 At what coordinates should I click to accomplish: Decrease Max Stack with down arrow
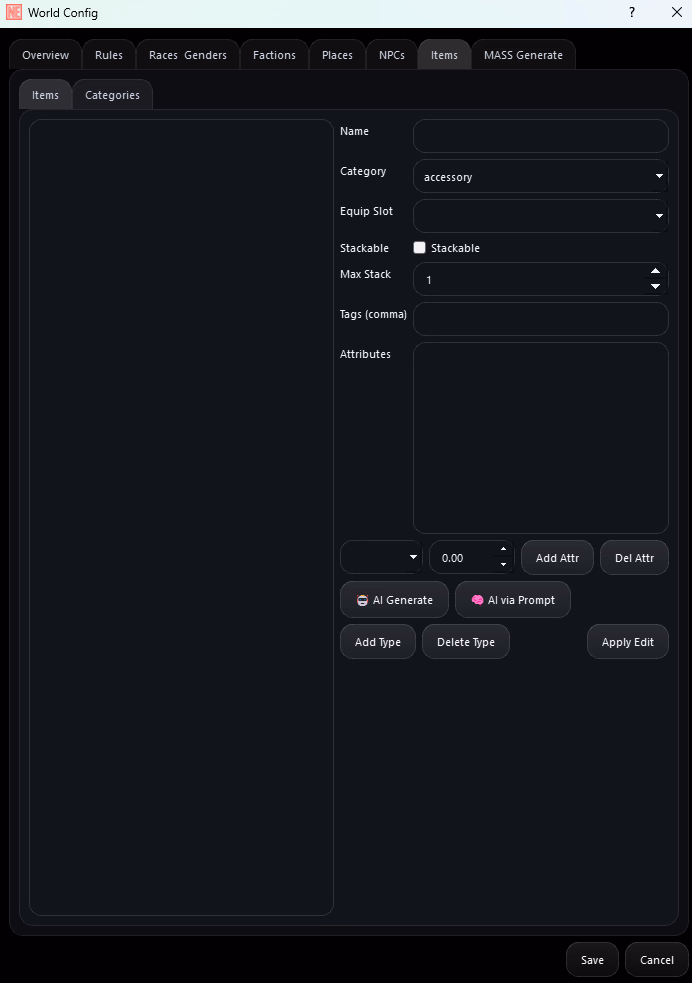(x=655, y=287)
